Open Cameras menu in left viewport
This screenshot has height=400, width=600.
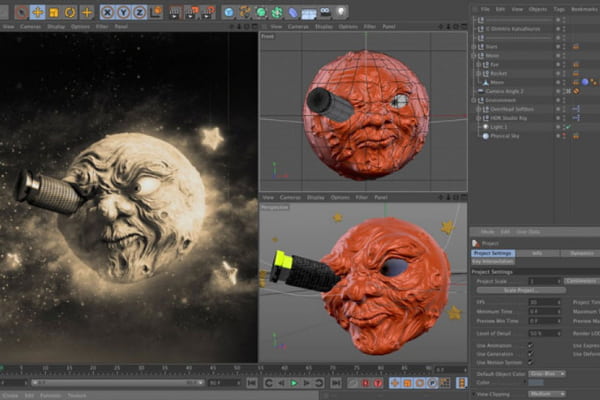pyautogui.click(x=31, y=27)
